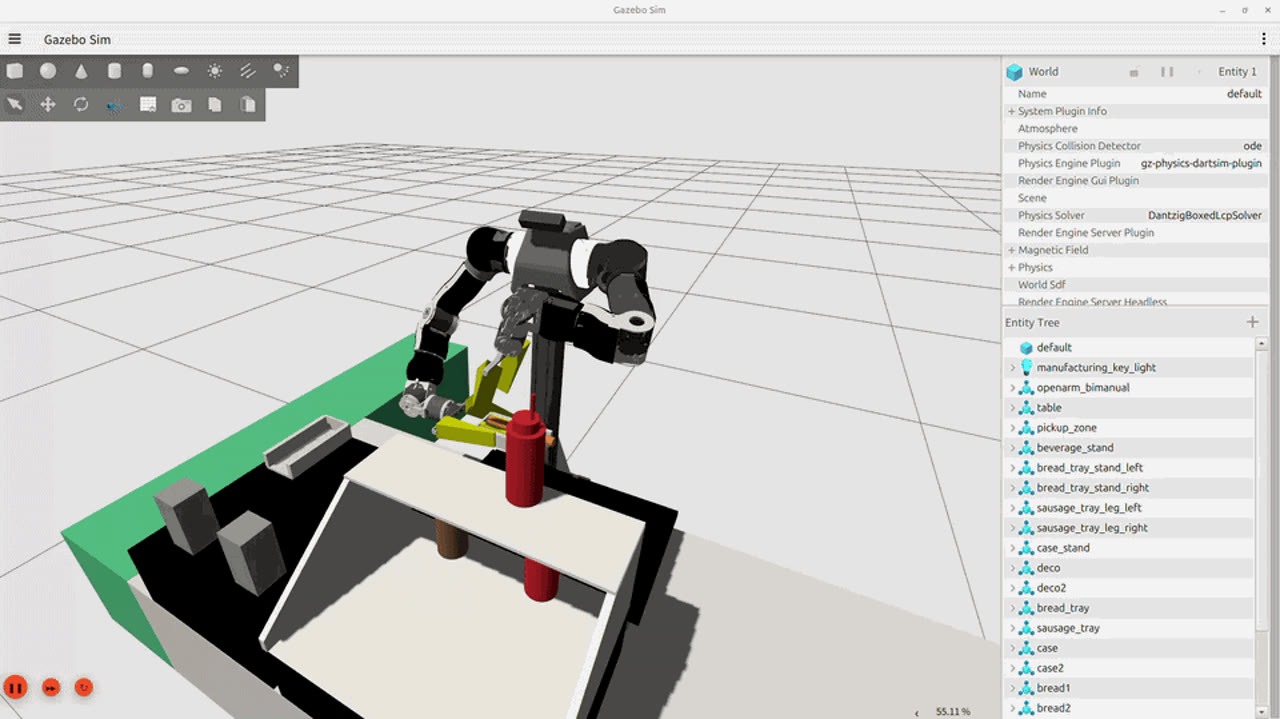Viewport: 1280px width, 719px height.
Task: Pause the simulation
Action: [15, 687]
